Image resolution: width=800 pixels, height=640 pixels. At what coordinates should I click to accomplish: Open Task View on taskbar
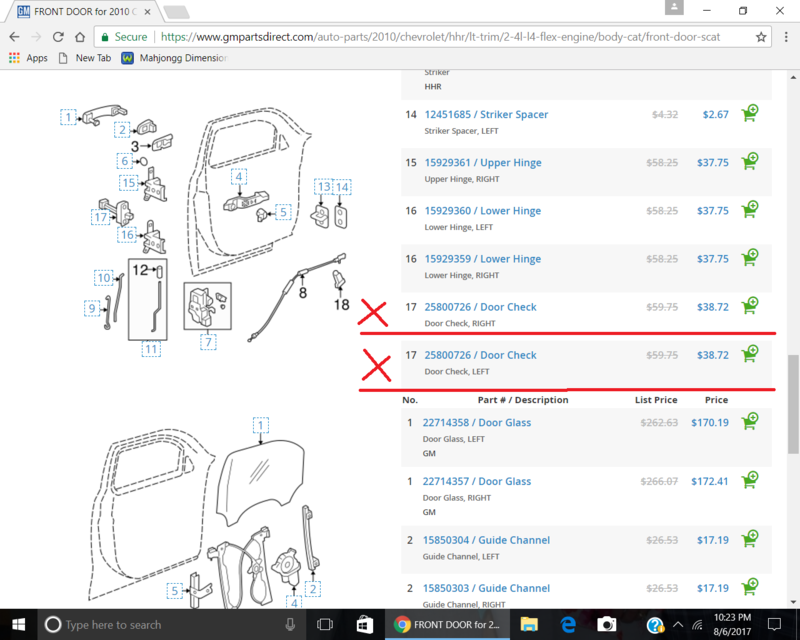click(324, 624)
